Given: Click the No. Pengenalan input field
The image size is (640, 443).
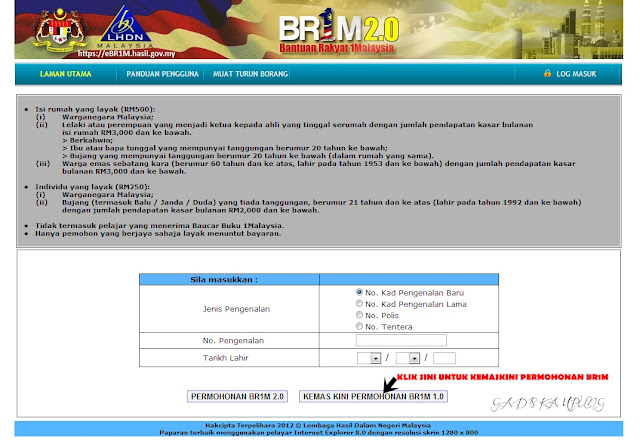Looking at the screenshot, I should [401, 340].
